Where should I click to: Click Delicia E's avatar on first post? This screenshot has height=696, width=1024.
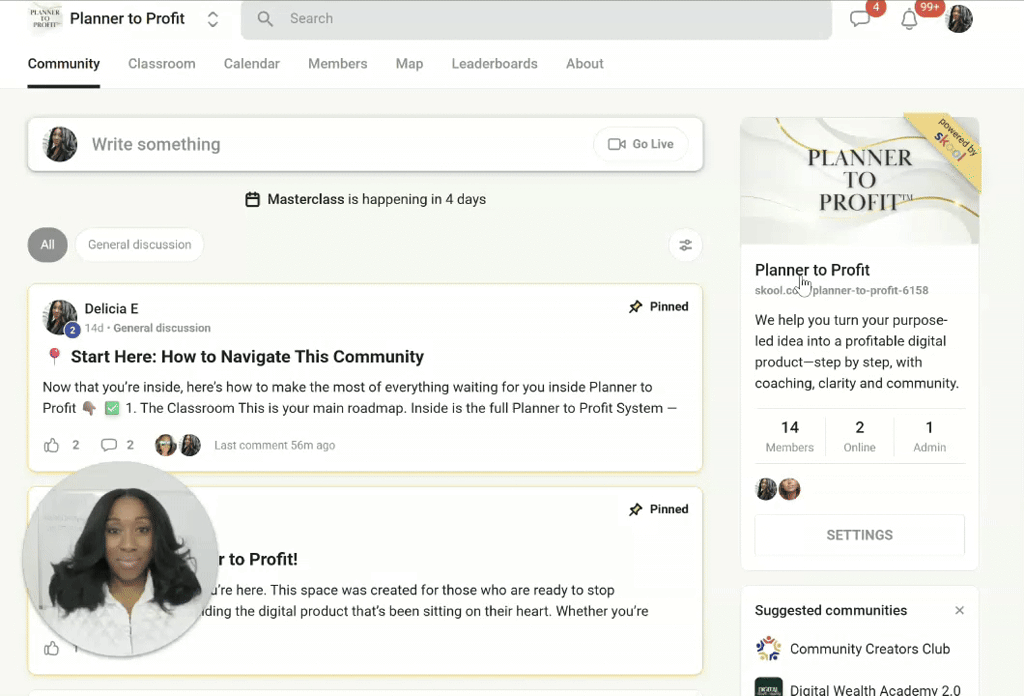(60, 317)
